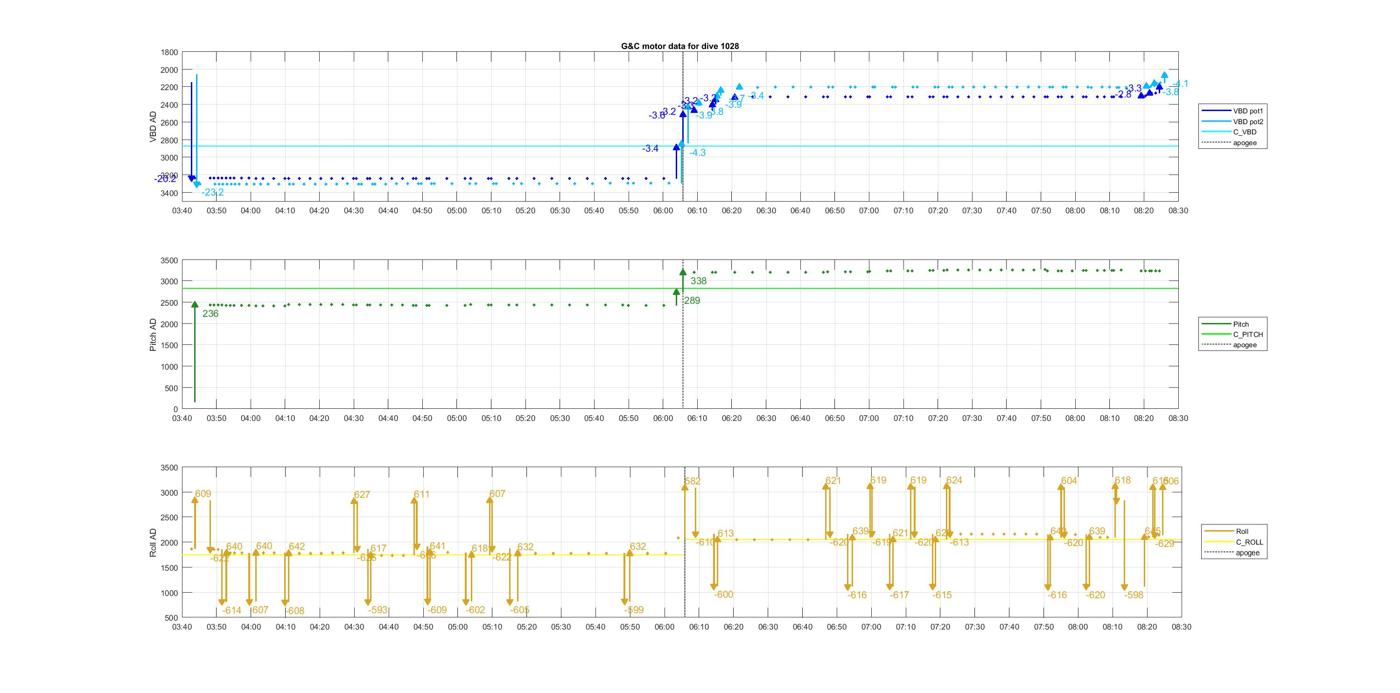
Task: Click the '500' tick on Roll y-axis
Action: [x=172, y=618]
